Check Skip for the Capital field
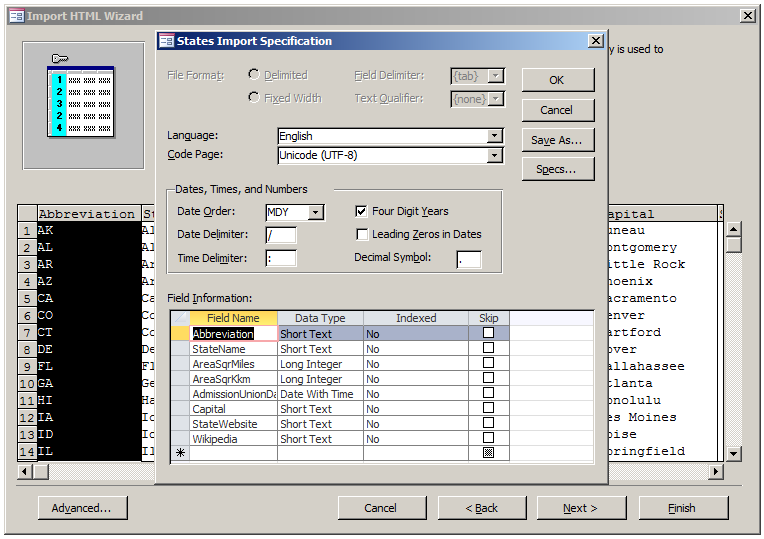This screenshot has height=539, width=764. [x=488, y=408]
